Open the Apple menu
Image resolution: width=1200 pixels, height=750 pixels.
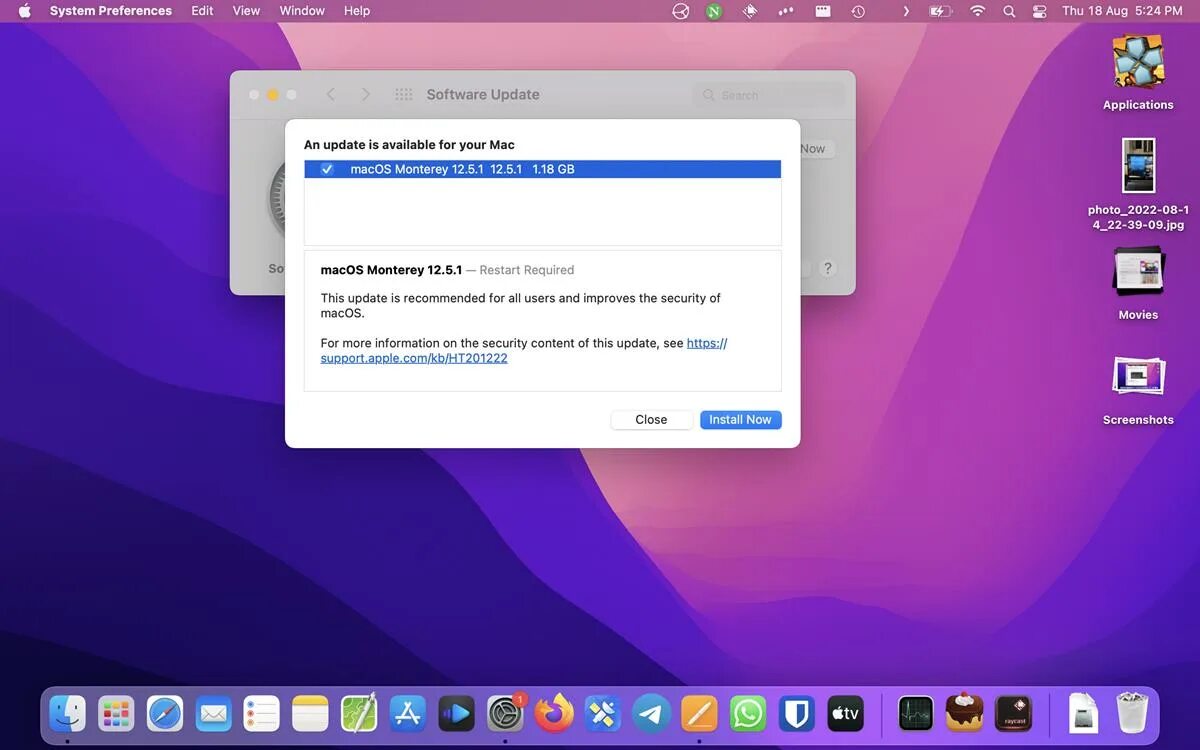[x=25, y=11]
